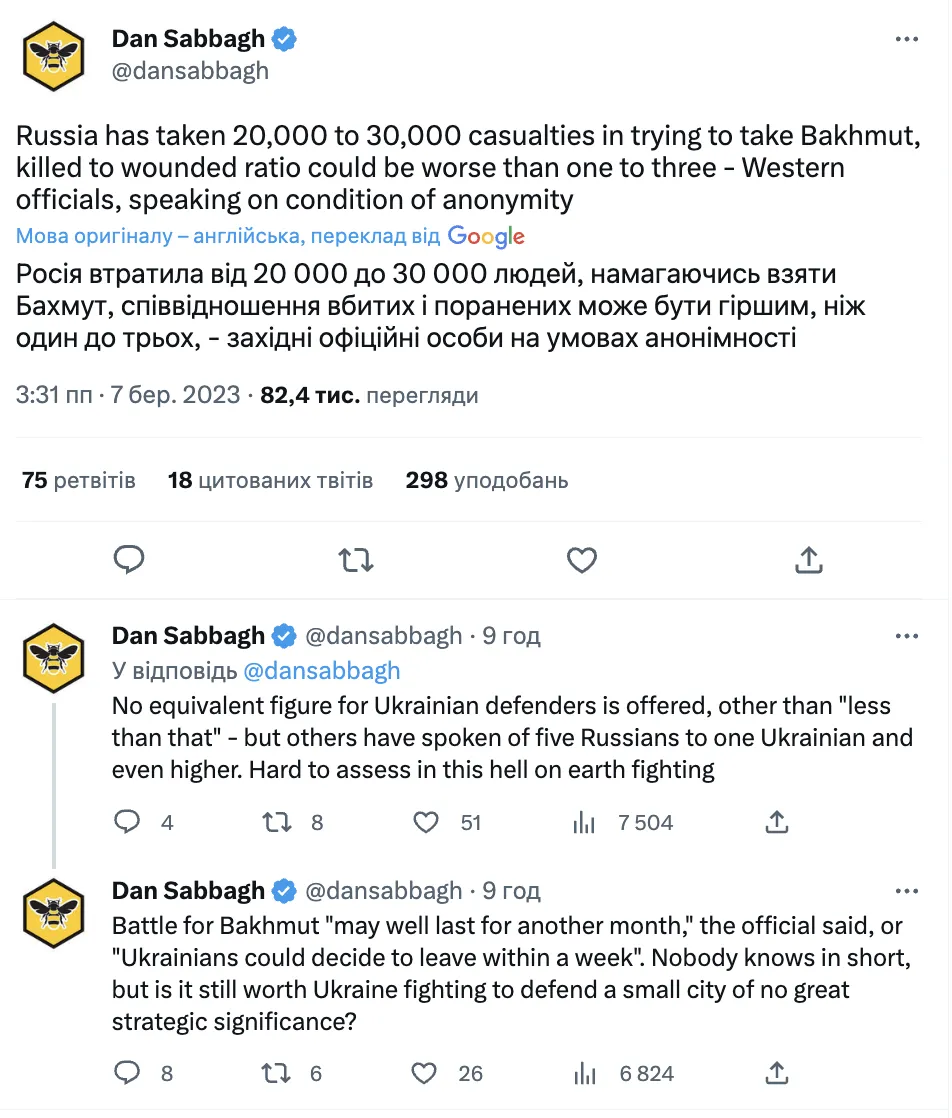Retweet the main tweet
The height and width of the screenshot is (1118, 952).
[x=355, y=560]
